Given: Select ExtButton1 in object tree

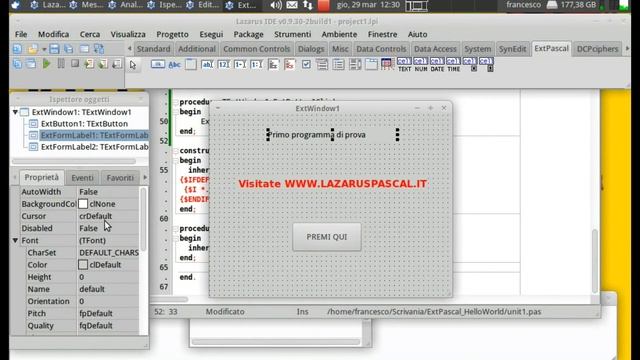Looking at the screenshot, I should point(84,124).
